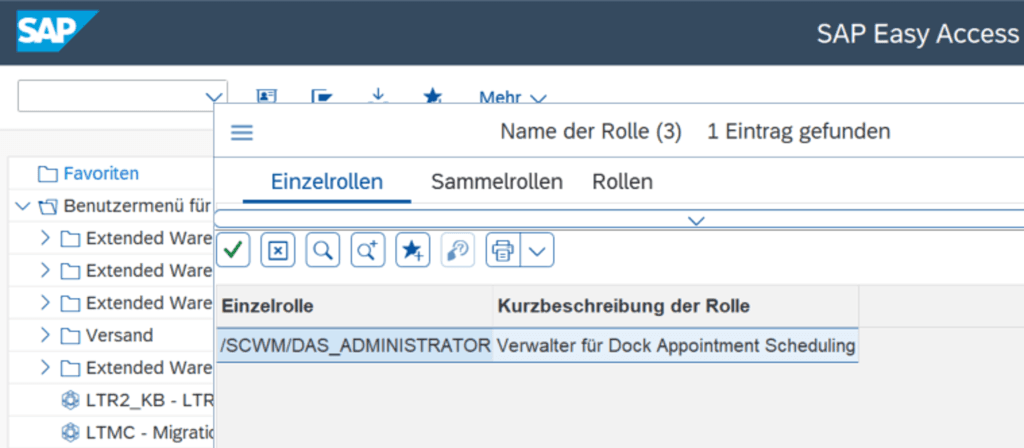Open the dialog hamburger menu icon

[242, 133]
